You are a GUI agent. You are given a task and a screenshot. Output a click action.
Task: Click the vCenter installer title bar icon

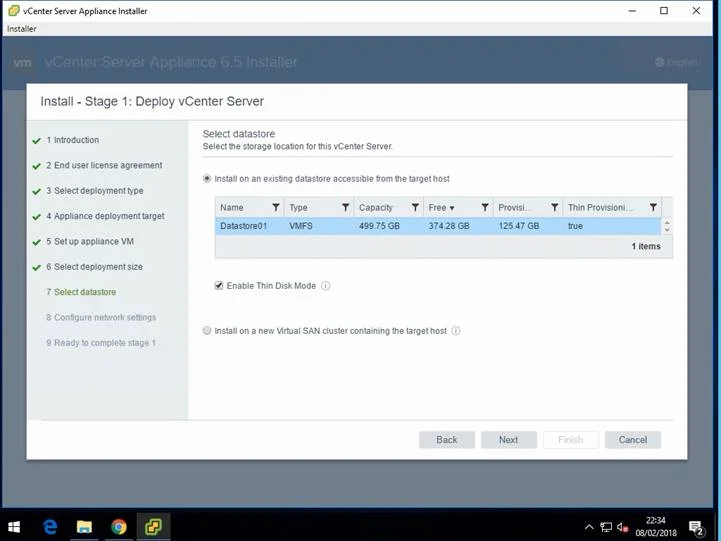coord(14,11)
